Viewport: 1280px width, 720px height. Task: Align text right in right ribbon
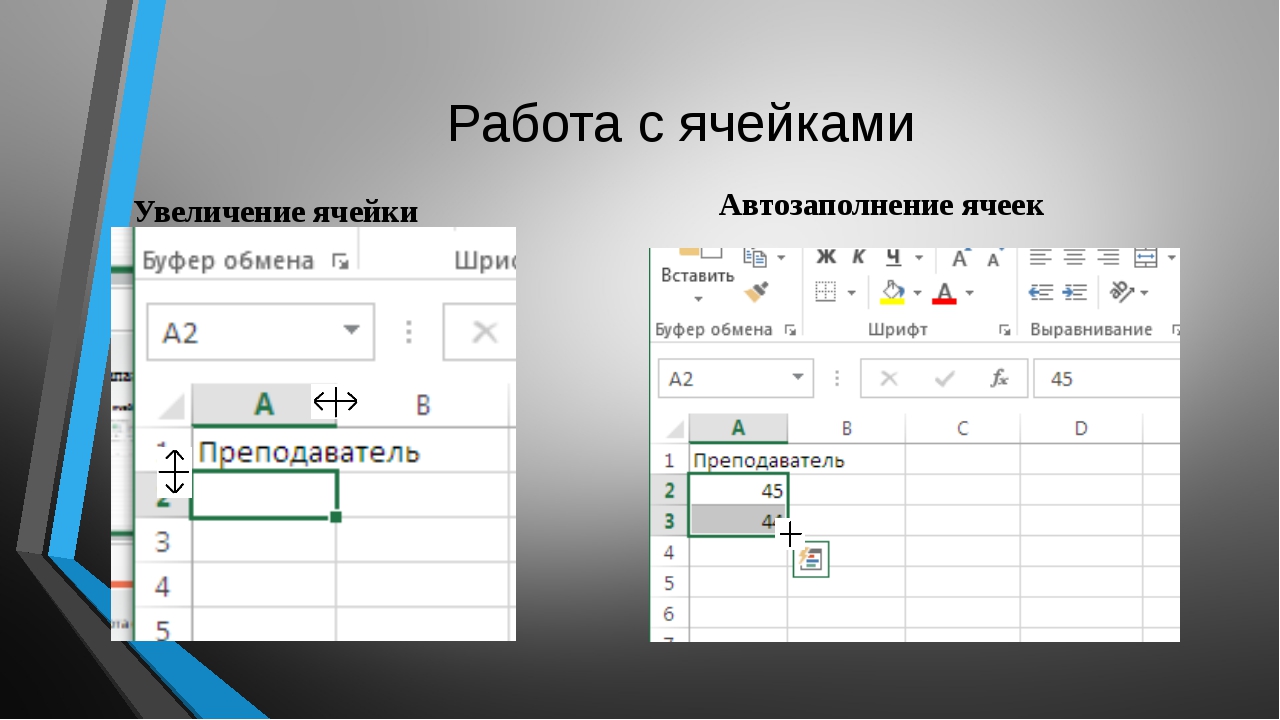coord(1108,258)
